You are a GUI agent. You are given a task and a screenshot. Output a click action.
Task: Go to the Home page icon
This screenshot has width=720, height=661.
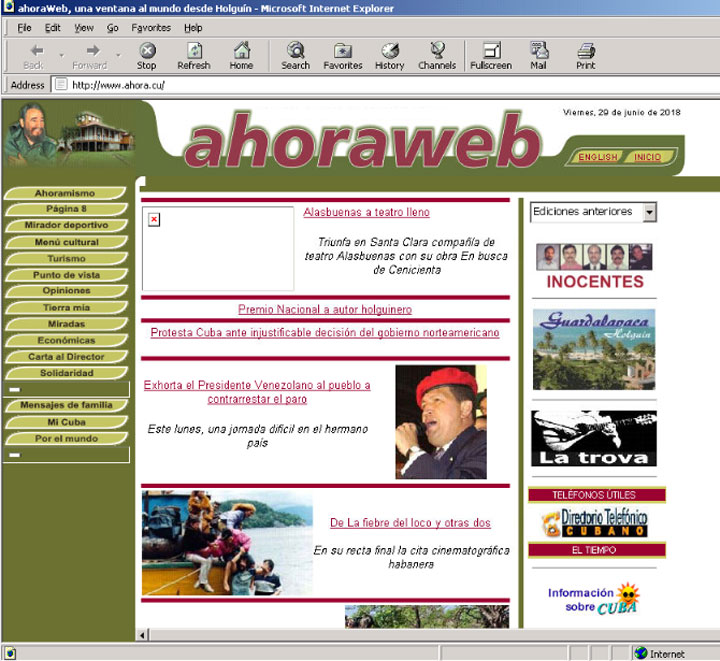[x=242, y=50]
